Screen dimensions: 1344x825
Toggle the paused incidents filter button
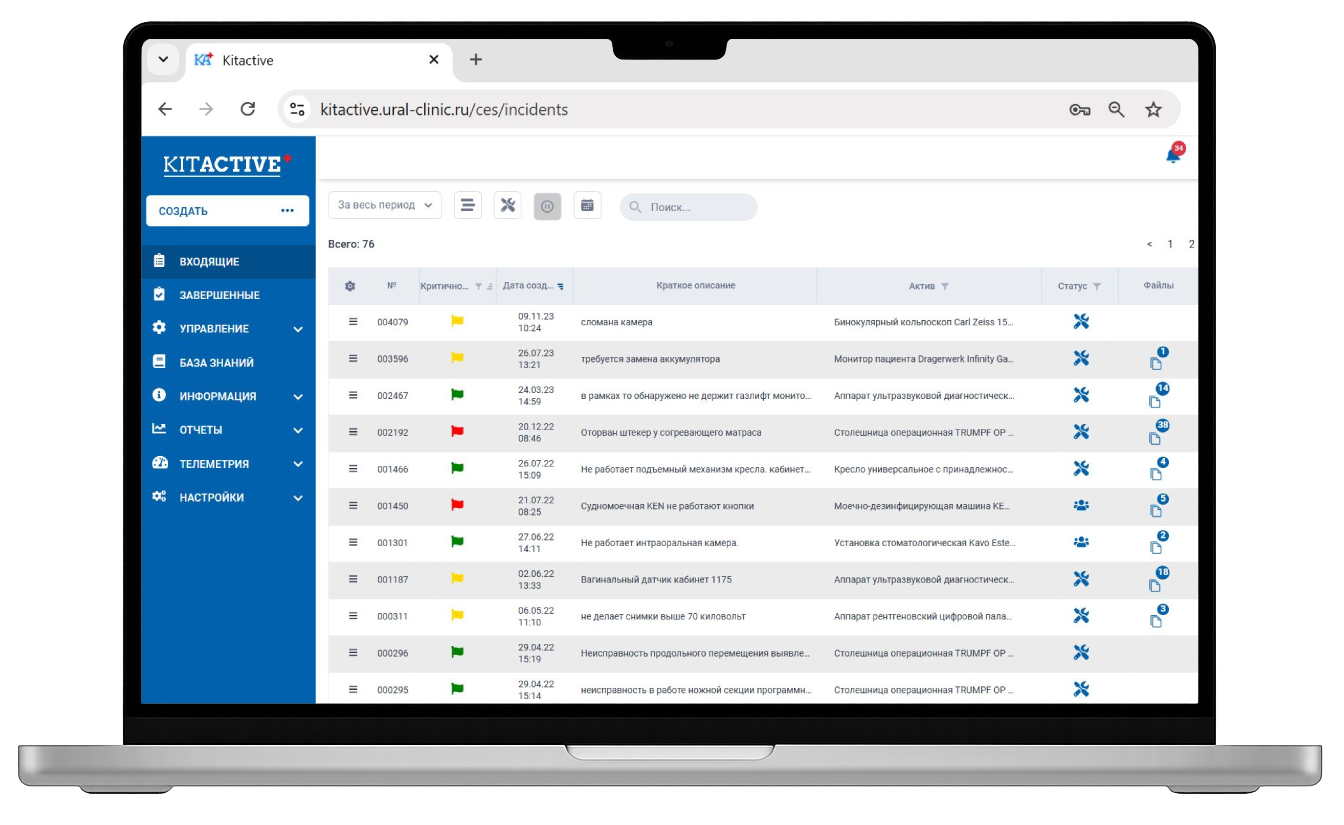[547, 206]
